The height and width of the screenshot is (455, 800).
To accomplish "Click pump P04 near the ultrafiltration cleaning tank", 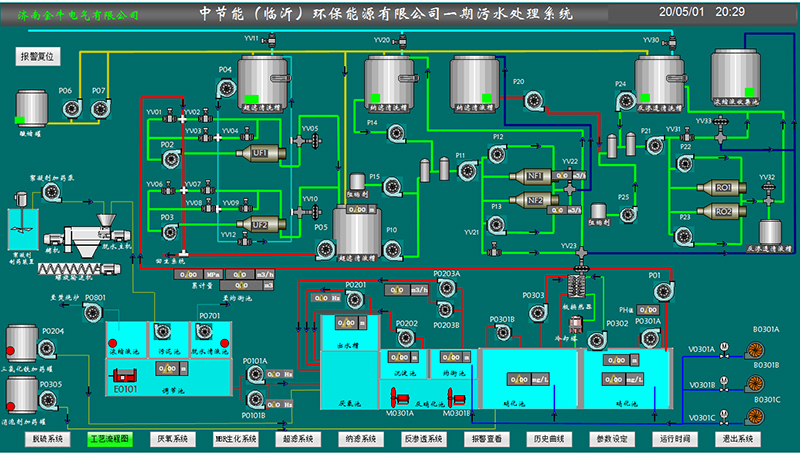I will (x=226, y=88).
